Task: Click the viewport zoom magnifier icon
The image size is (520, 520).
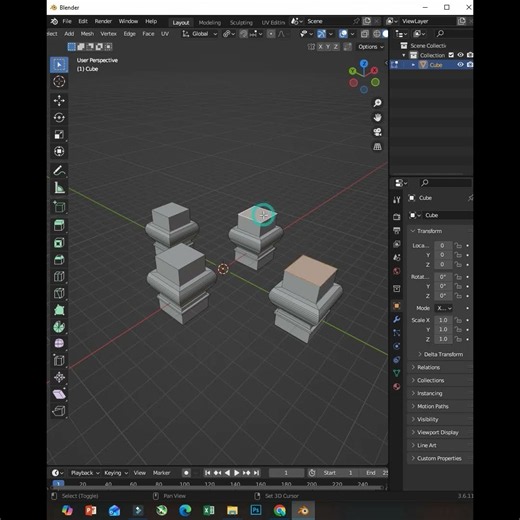Action: 377,103
